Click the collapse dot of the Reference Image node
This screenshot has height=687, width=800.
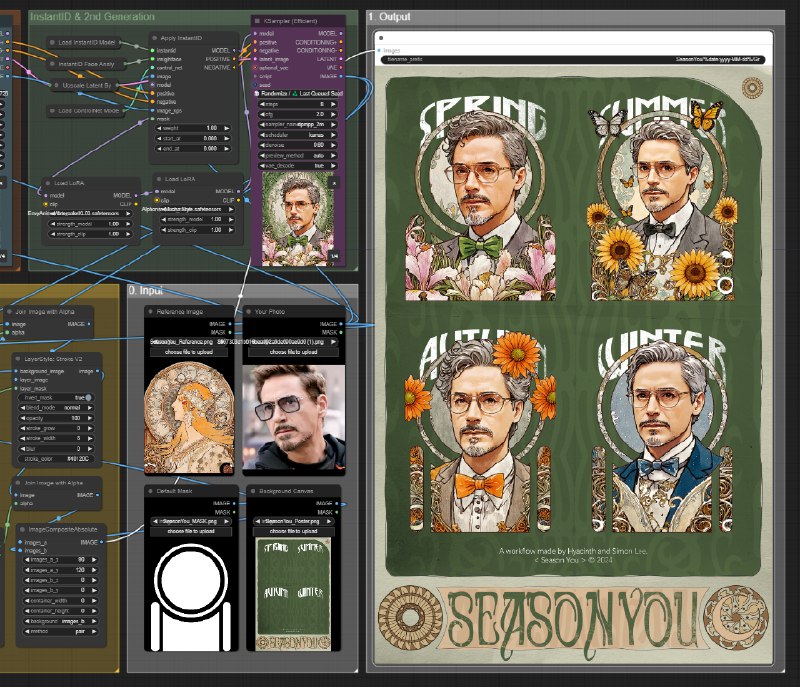[150, 311]
